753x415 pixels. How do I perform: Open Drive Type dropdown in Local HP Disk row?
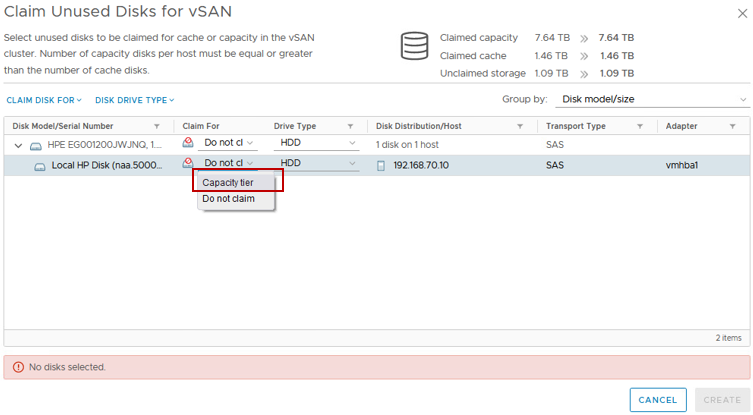coord(316,163)
